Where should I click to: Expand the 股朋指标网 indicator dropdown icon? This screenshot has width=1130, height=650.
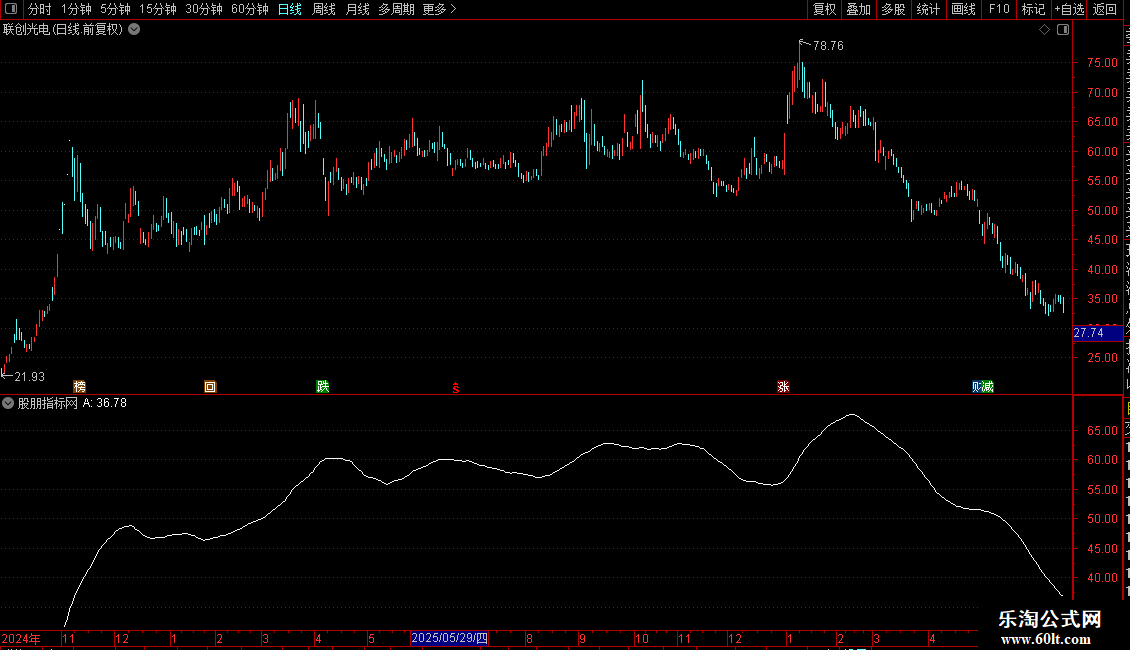[8, 404]
